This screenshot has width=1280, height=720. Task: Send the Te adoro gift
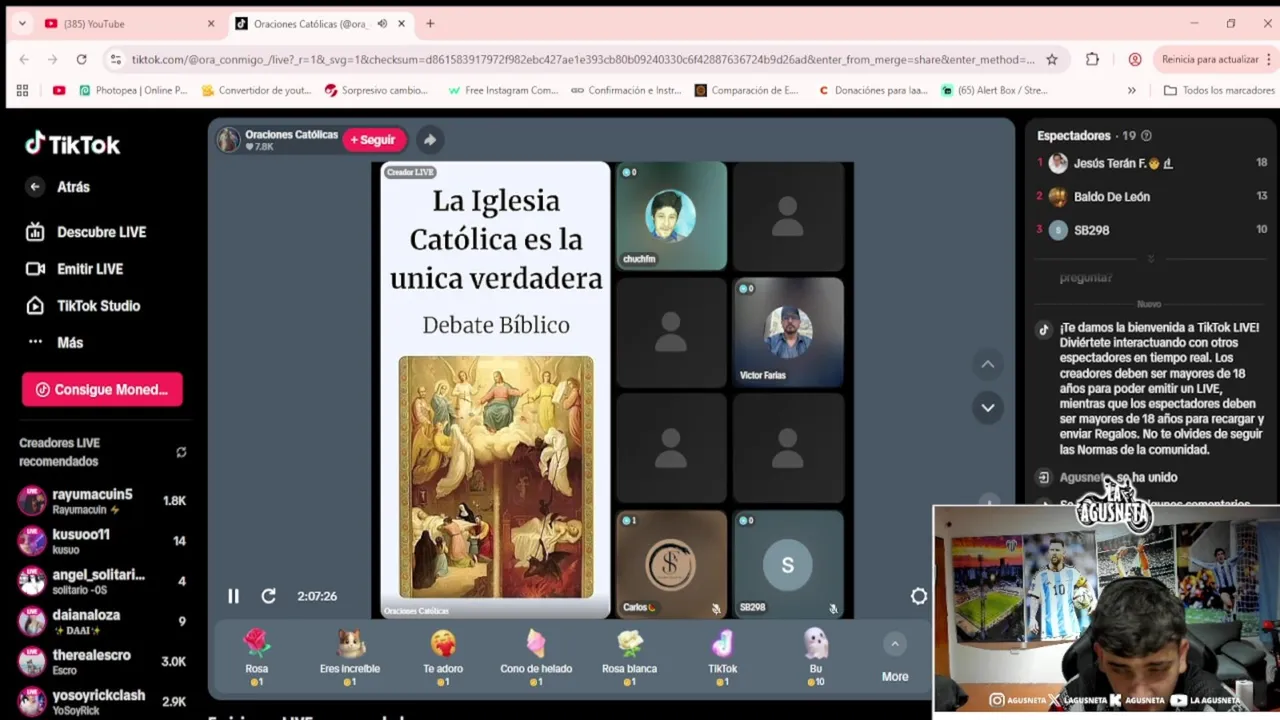pos(443,657)
